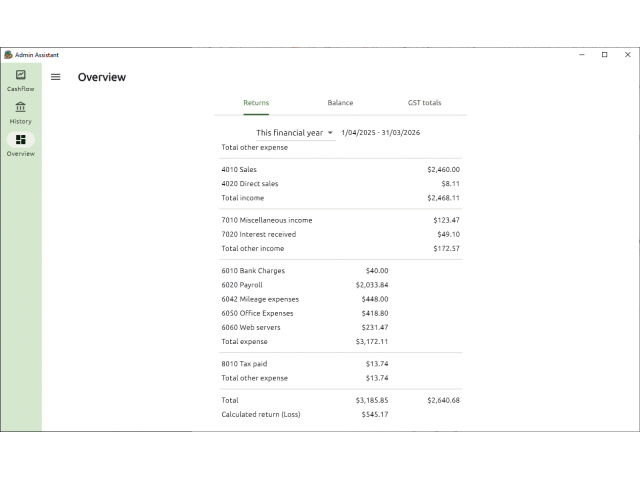
Task: Switch to the Returns tab
Action: (256, 103)
